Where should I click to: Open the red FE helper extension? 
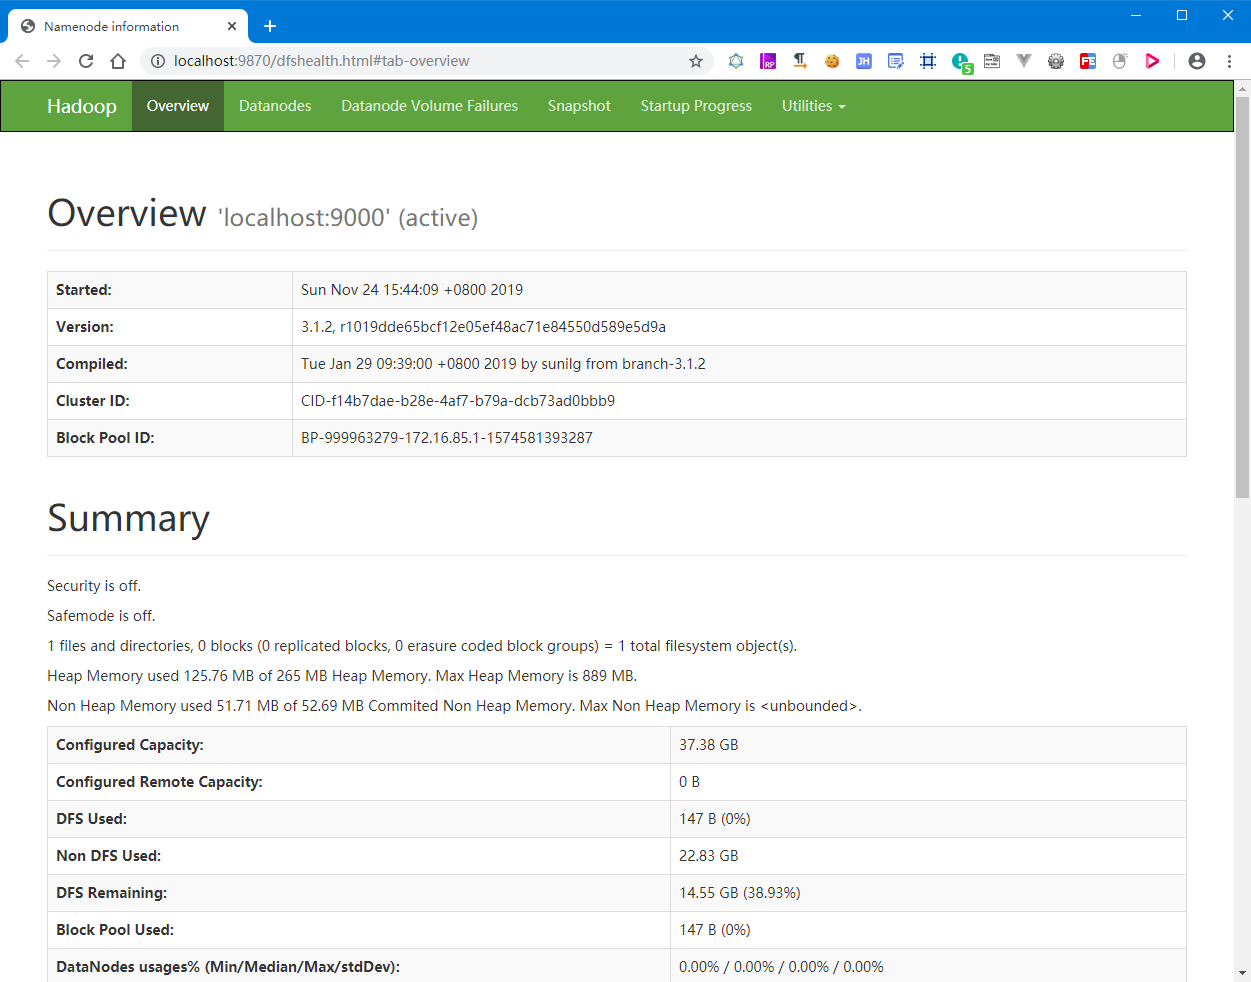pos(1088,61)
